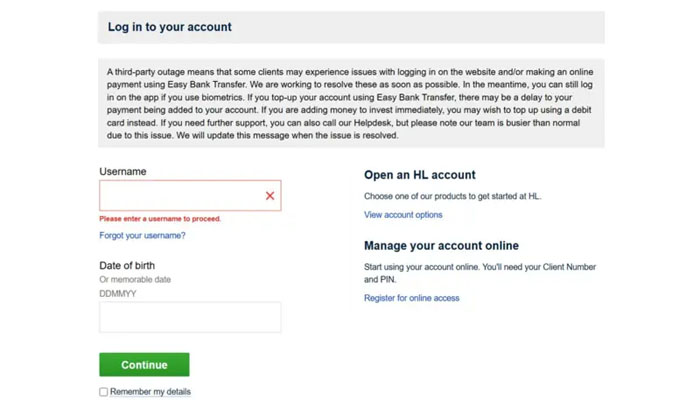Open Register for online access link
Screen dimensions: 700x400
(411, 298)
